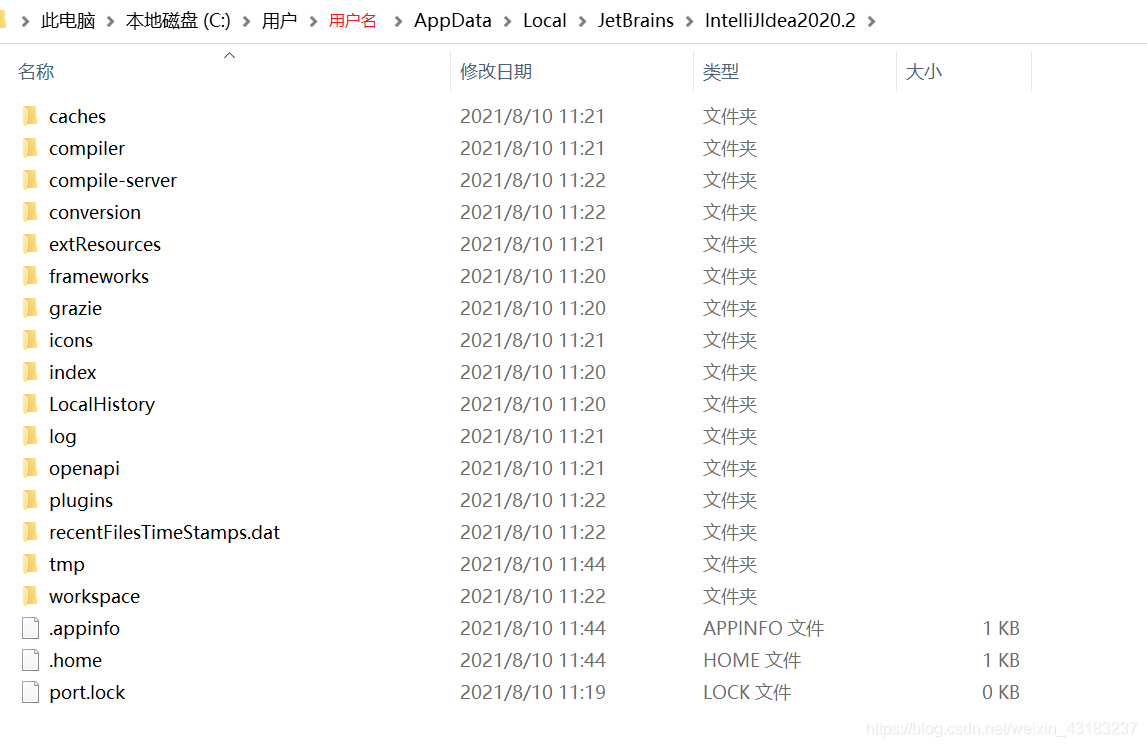Select the frameworks folder name

click(x=99, y=277)
